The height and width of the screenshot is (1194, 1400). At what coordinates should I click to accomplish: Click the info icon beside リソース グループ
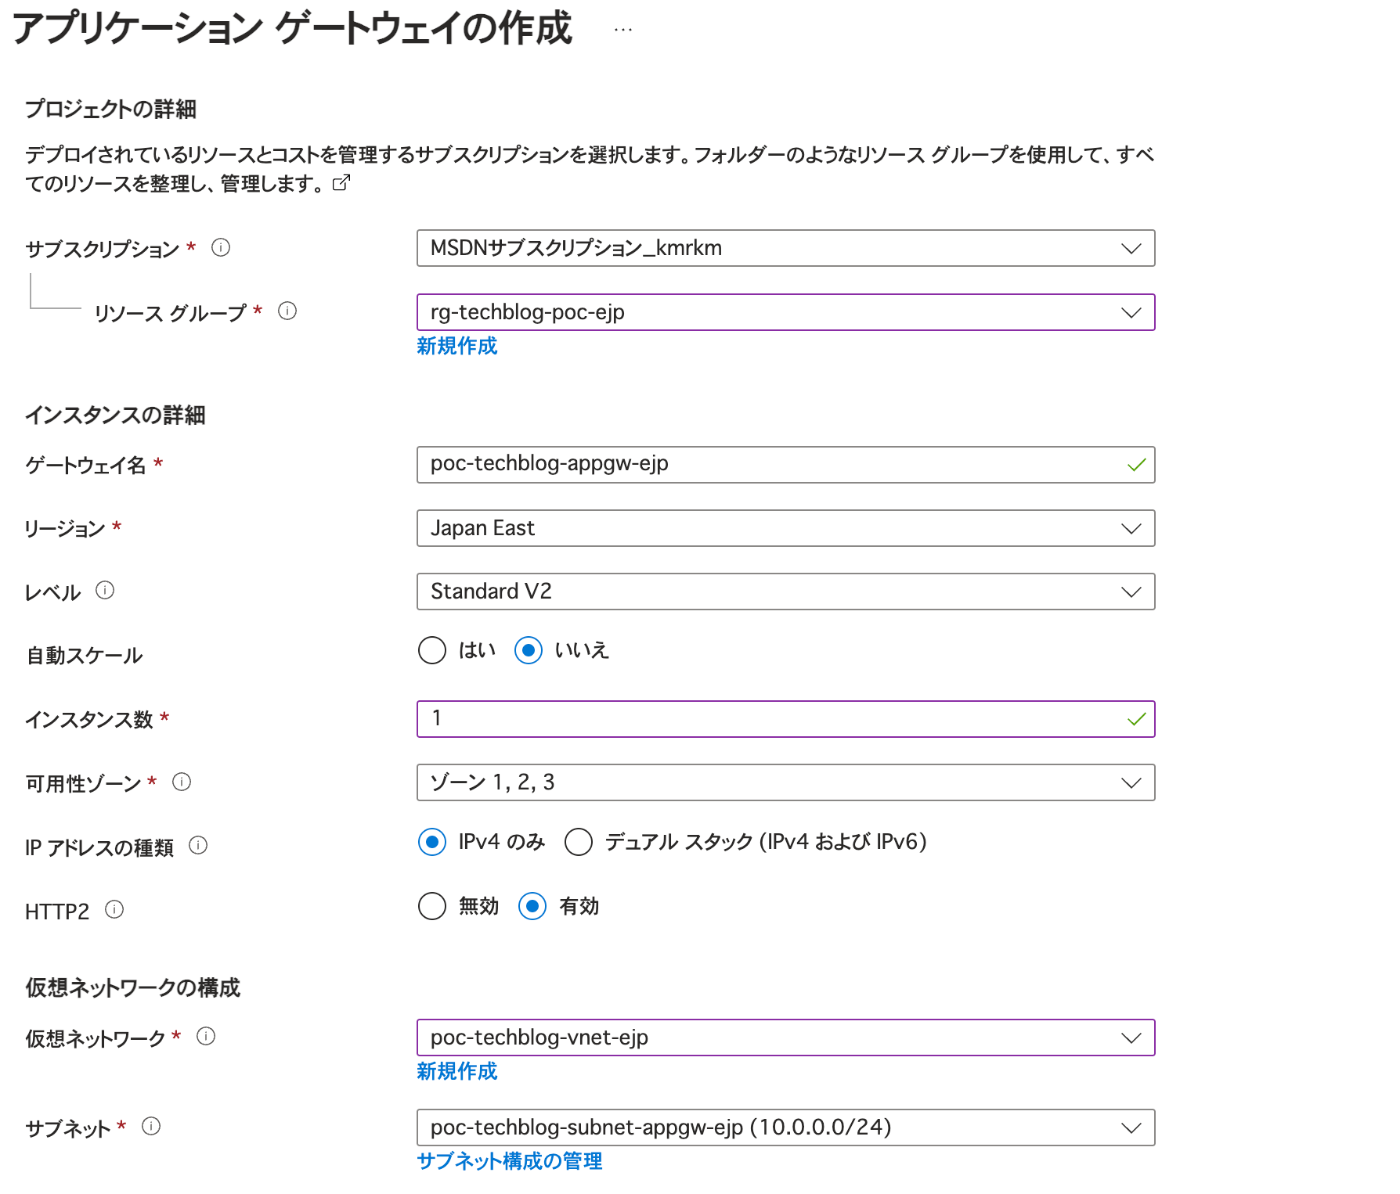pos(288,311)
